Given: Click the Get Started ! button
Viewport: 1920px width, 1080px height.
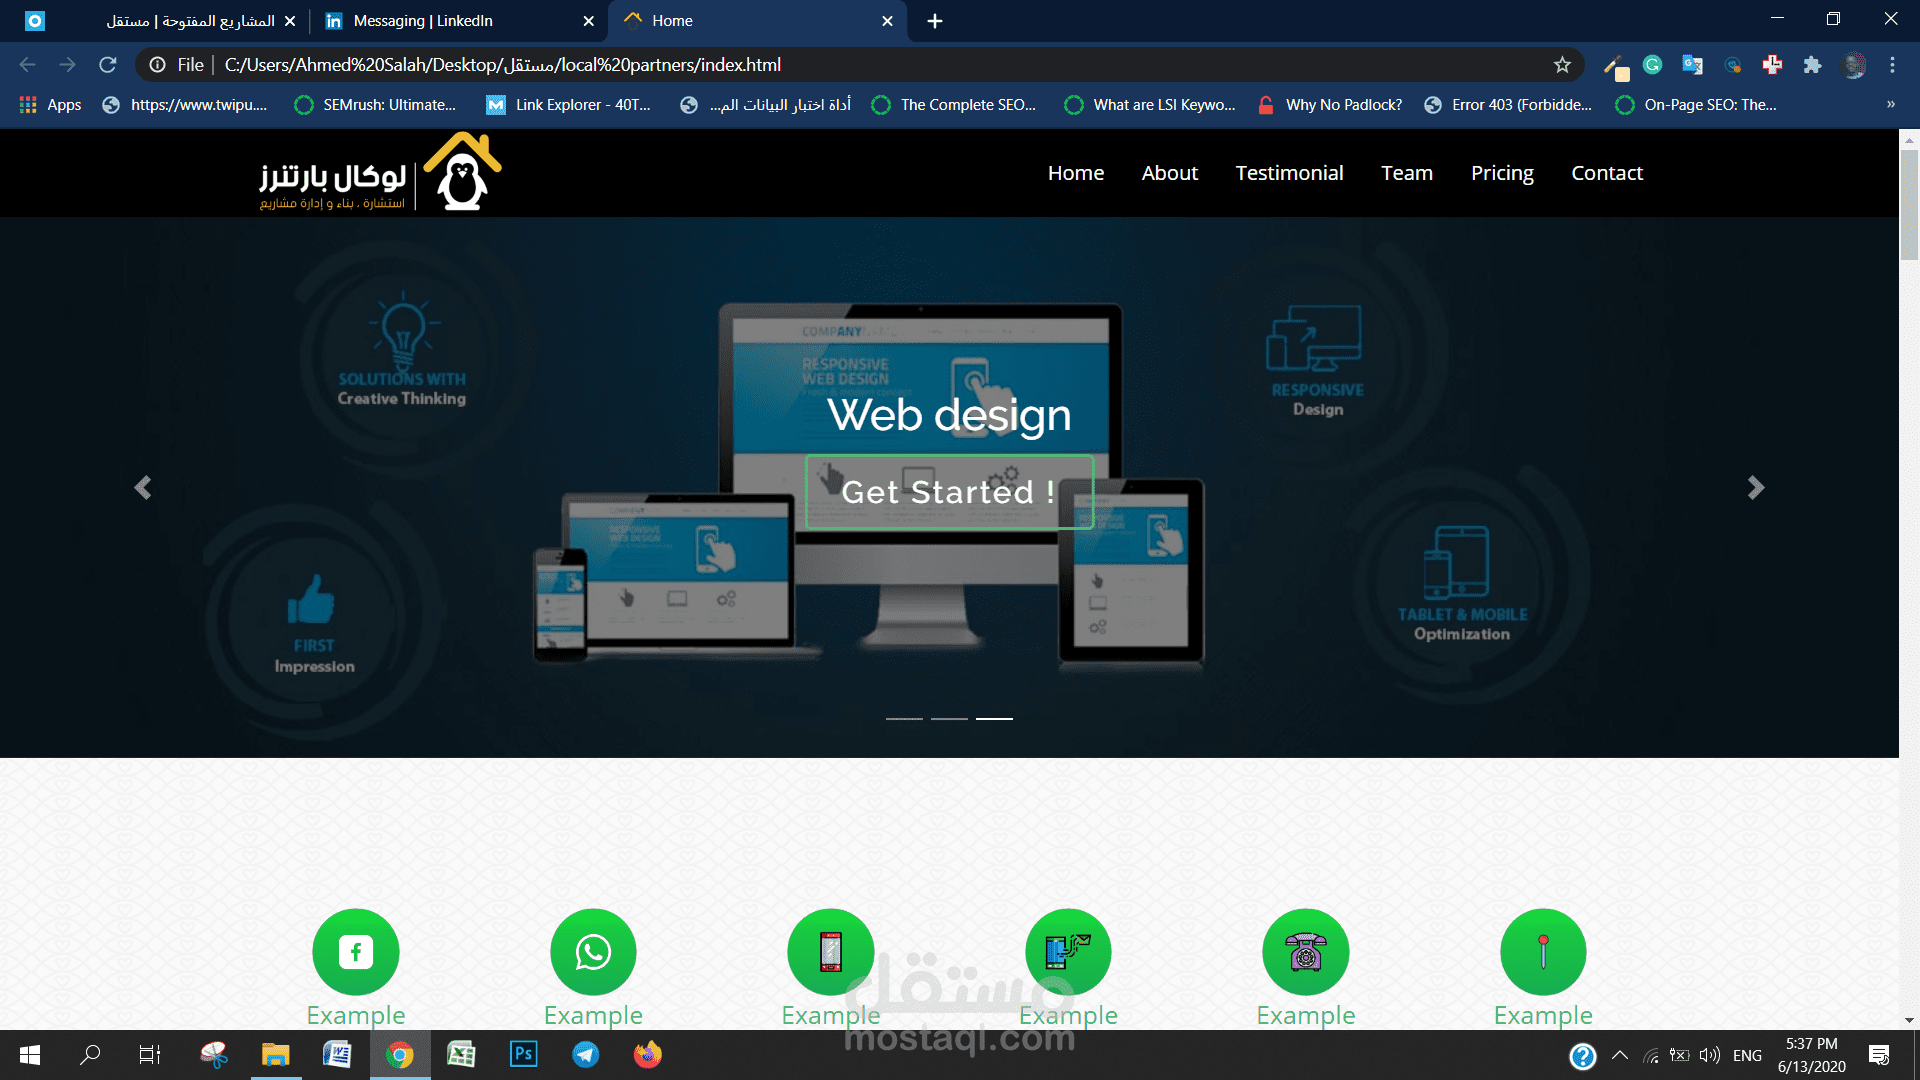Looking at the screenshot, I should (948, 492).
